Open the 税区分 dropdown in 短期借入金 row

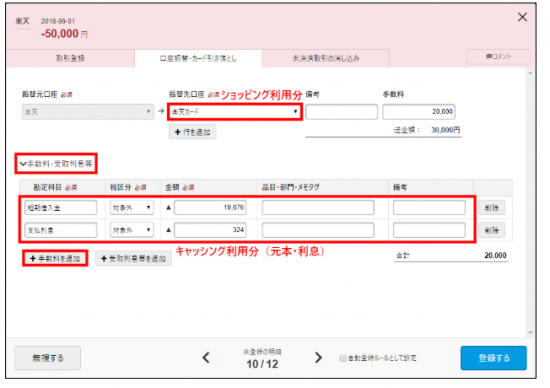coord(132,208)
